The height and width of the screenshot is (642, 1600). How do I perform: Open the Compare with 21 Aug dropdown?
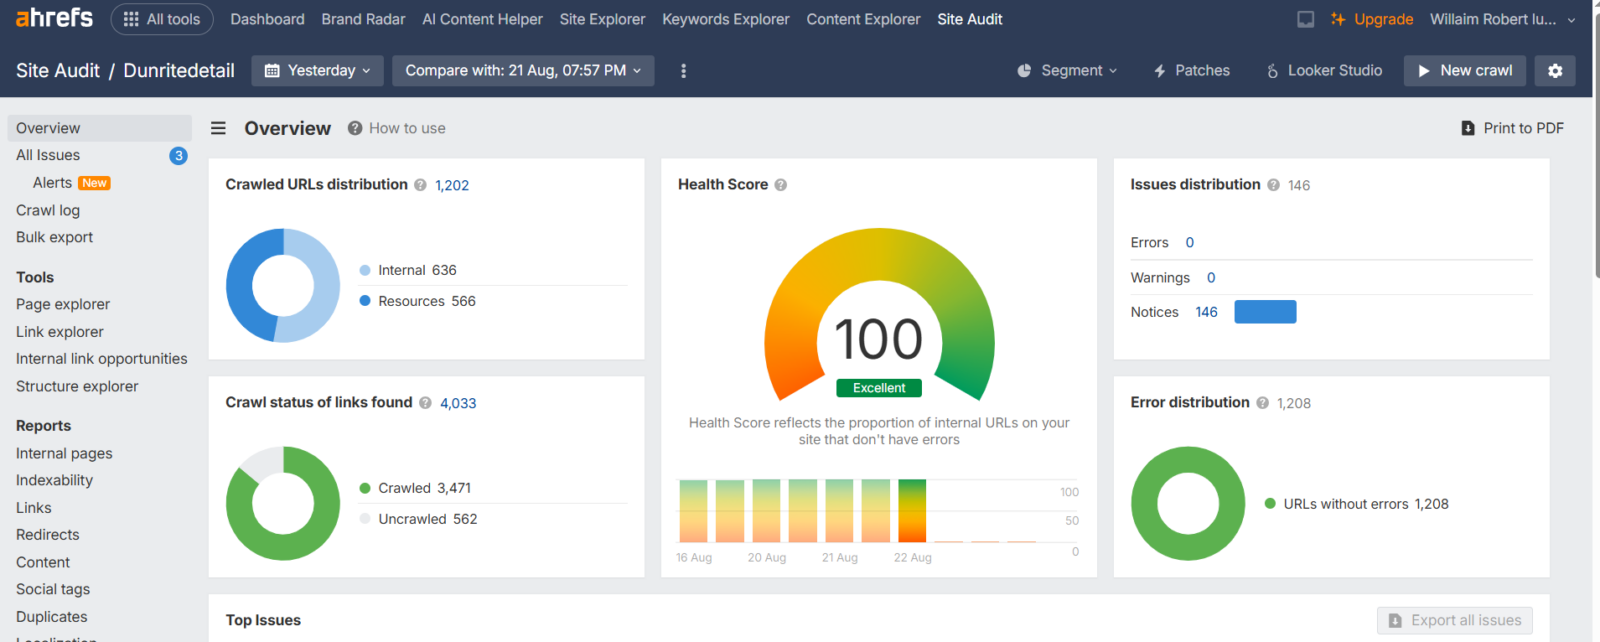(523, 70)
